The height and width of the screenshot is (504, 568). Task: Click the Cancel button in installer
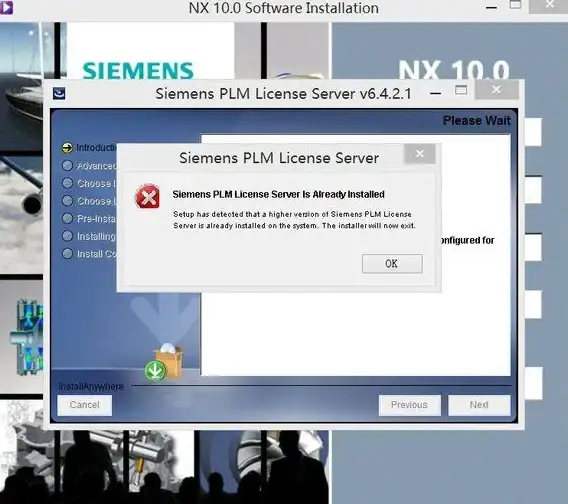[x=84, y=405]
